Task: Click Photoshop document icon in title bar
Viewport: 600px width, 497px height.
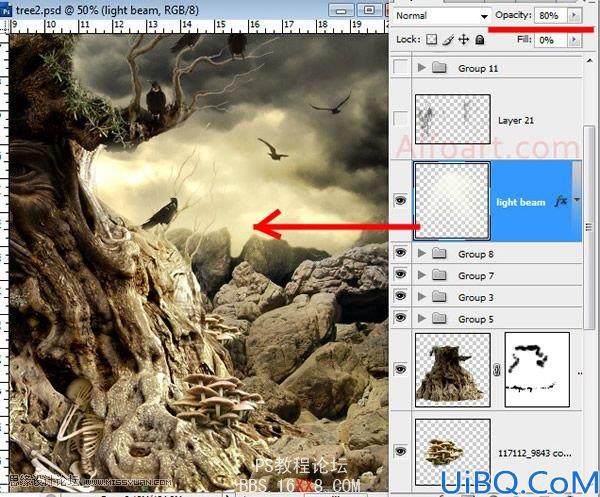Action: click(6, 11)
